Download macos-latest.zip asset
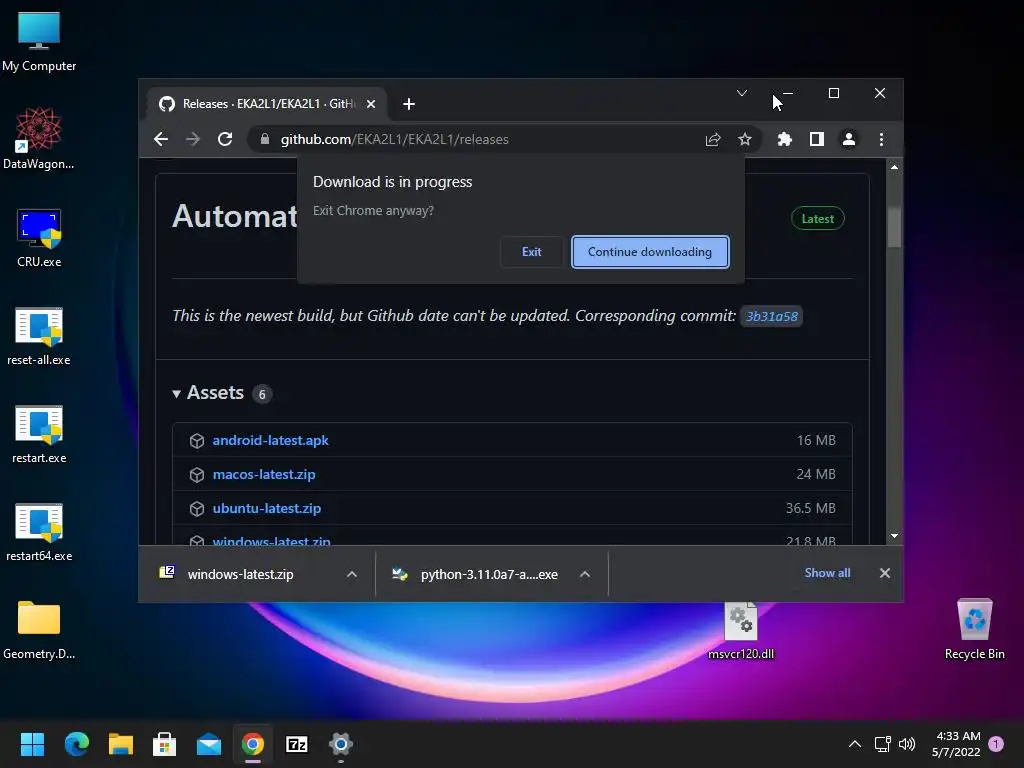 click(x=264, y=475)
